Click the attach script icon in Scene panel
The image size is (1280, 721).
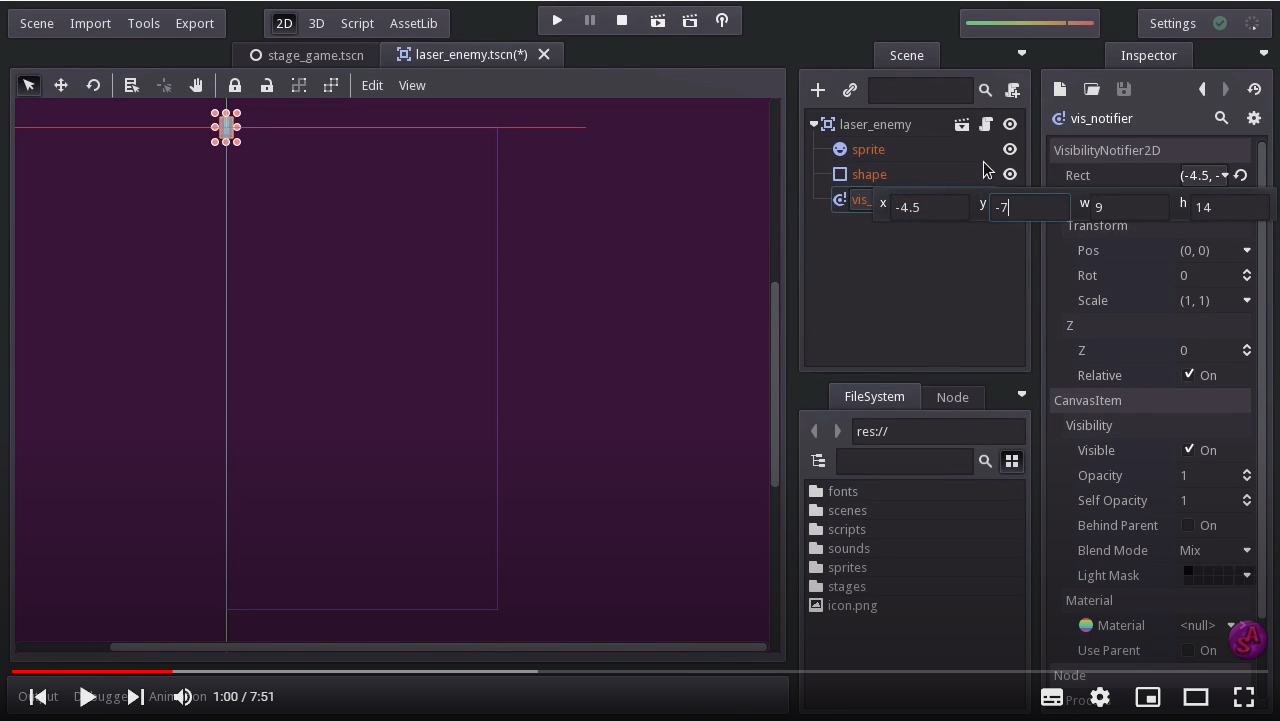1012,90
